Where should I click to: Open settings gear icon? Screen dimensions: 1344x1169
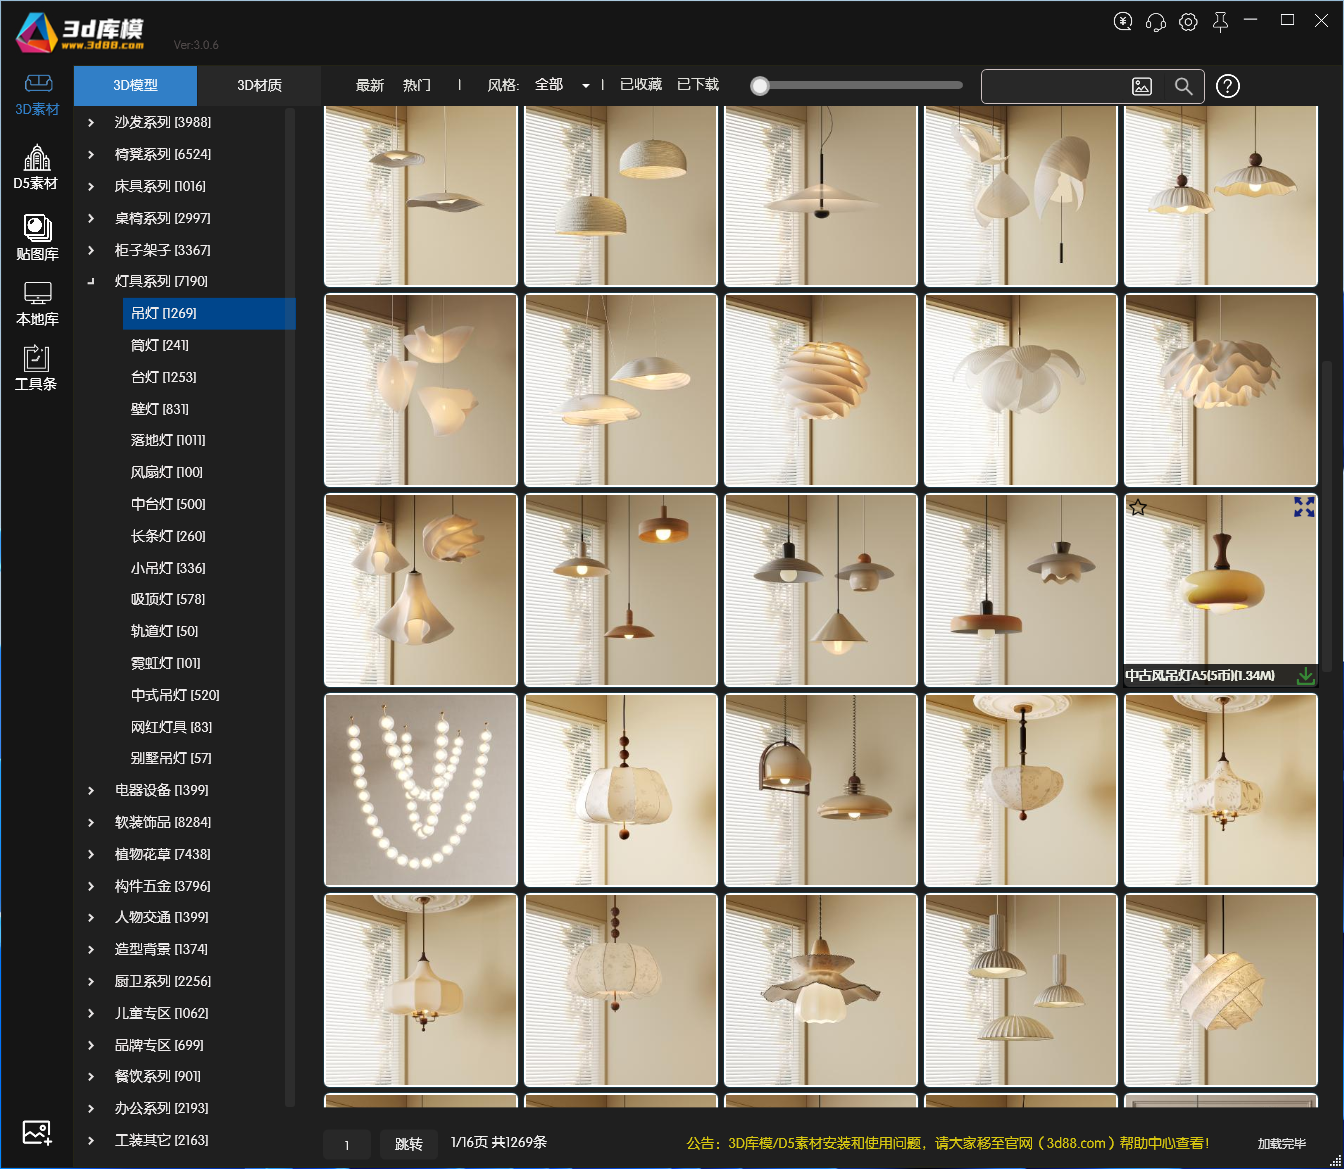point(1188,21)
